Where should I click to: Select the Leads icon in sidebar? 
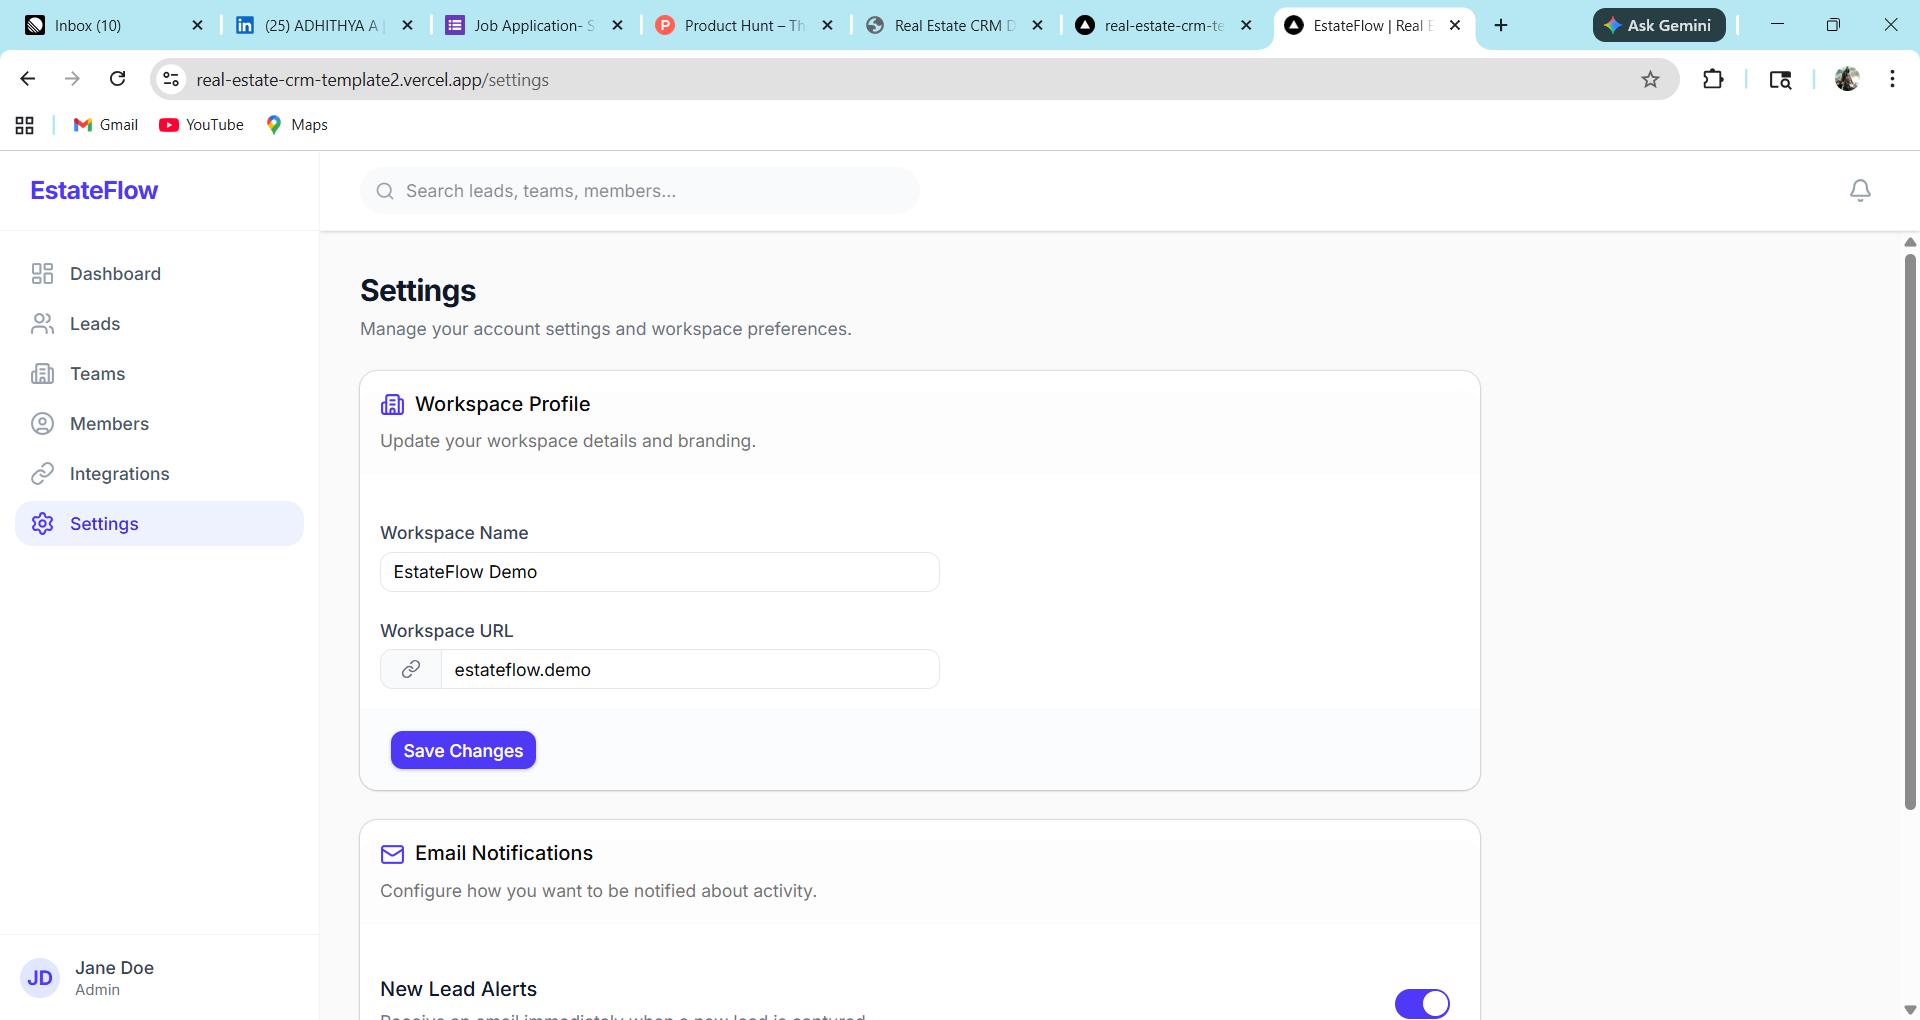click(x=41, y=323)
